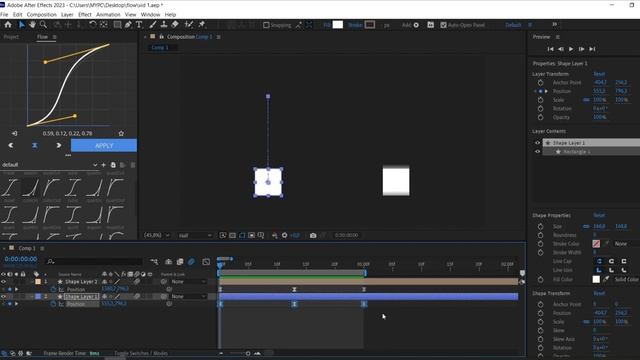
Task: Hide Shape Layer 2 with its eye icon
Action: (x=4, y=282)
